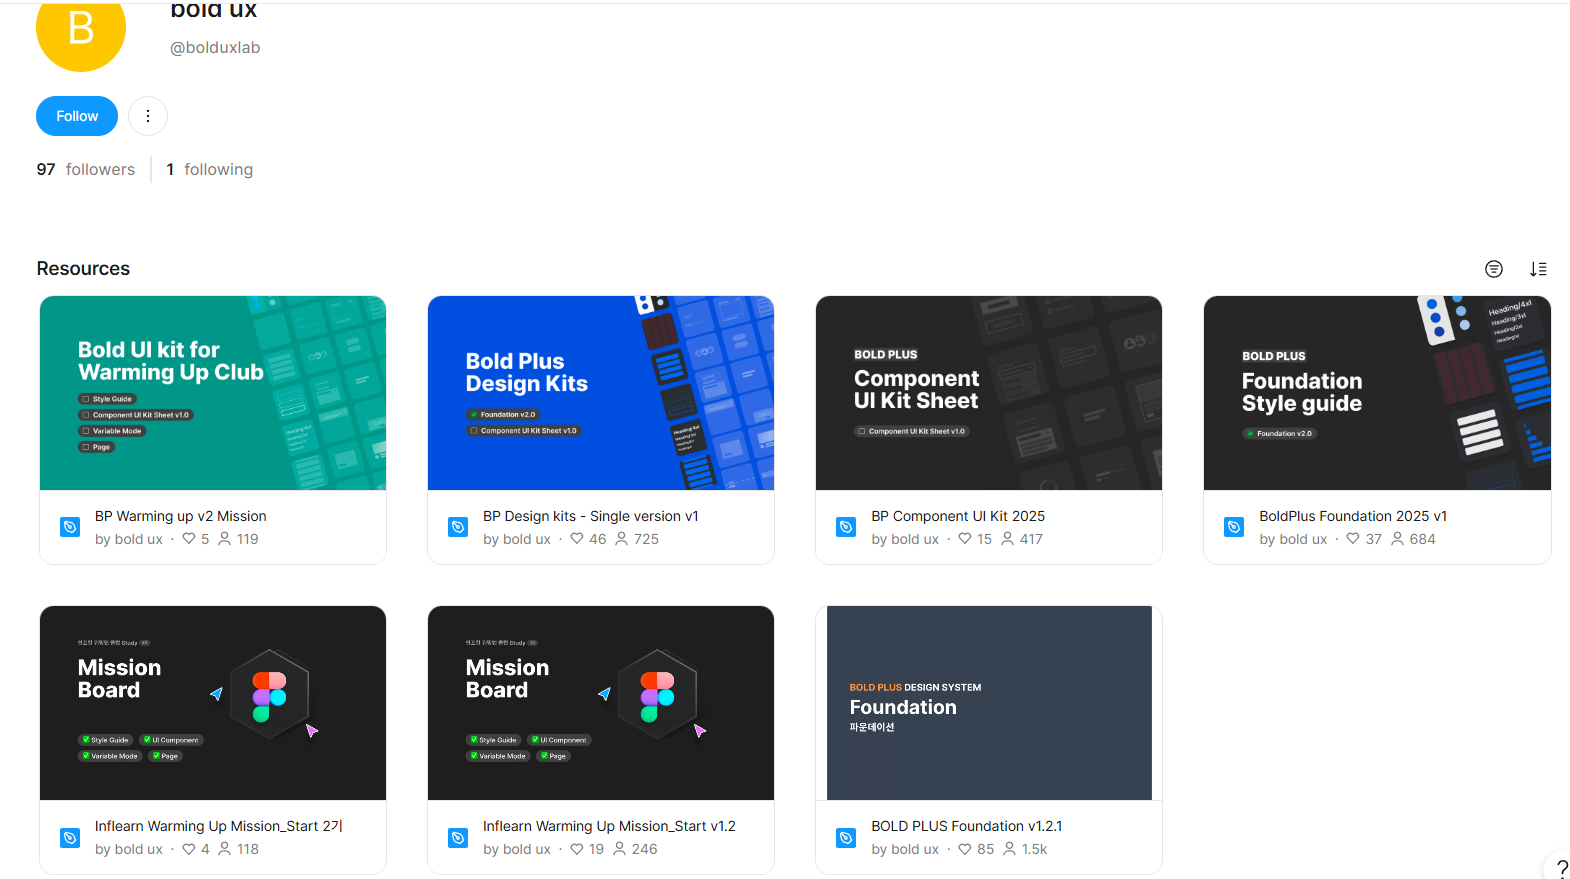Click by bold ux under BoldPlus Foundation 2025 v1
1570x879 pixels.
(x=1293, y=539)
